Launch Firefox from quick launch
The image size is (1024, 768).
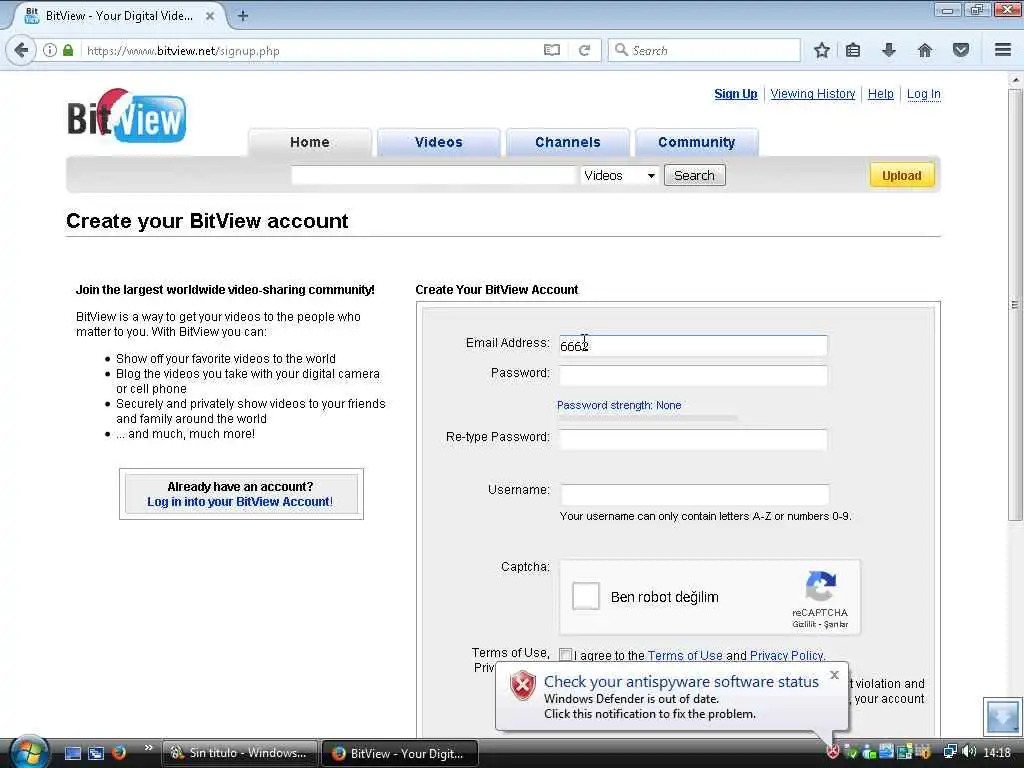tap(119, 753)
